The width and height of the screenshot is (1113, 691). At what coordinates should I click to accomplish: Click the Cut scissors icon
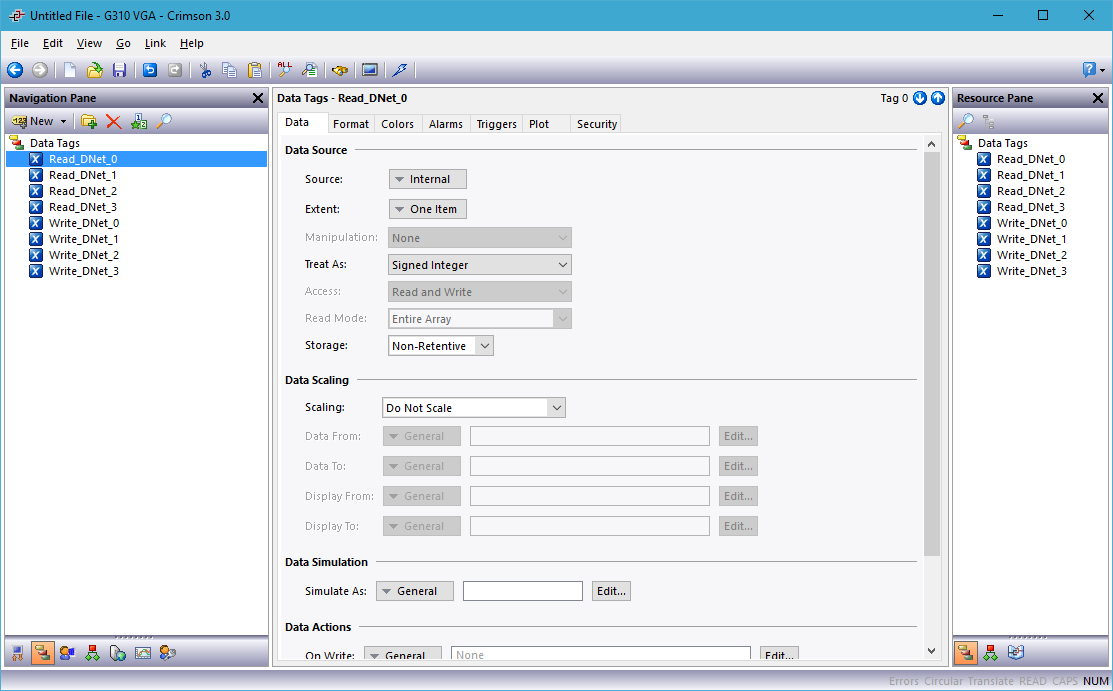tap(205, 70)
